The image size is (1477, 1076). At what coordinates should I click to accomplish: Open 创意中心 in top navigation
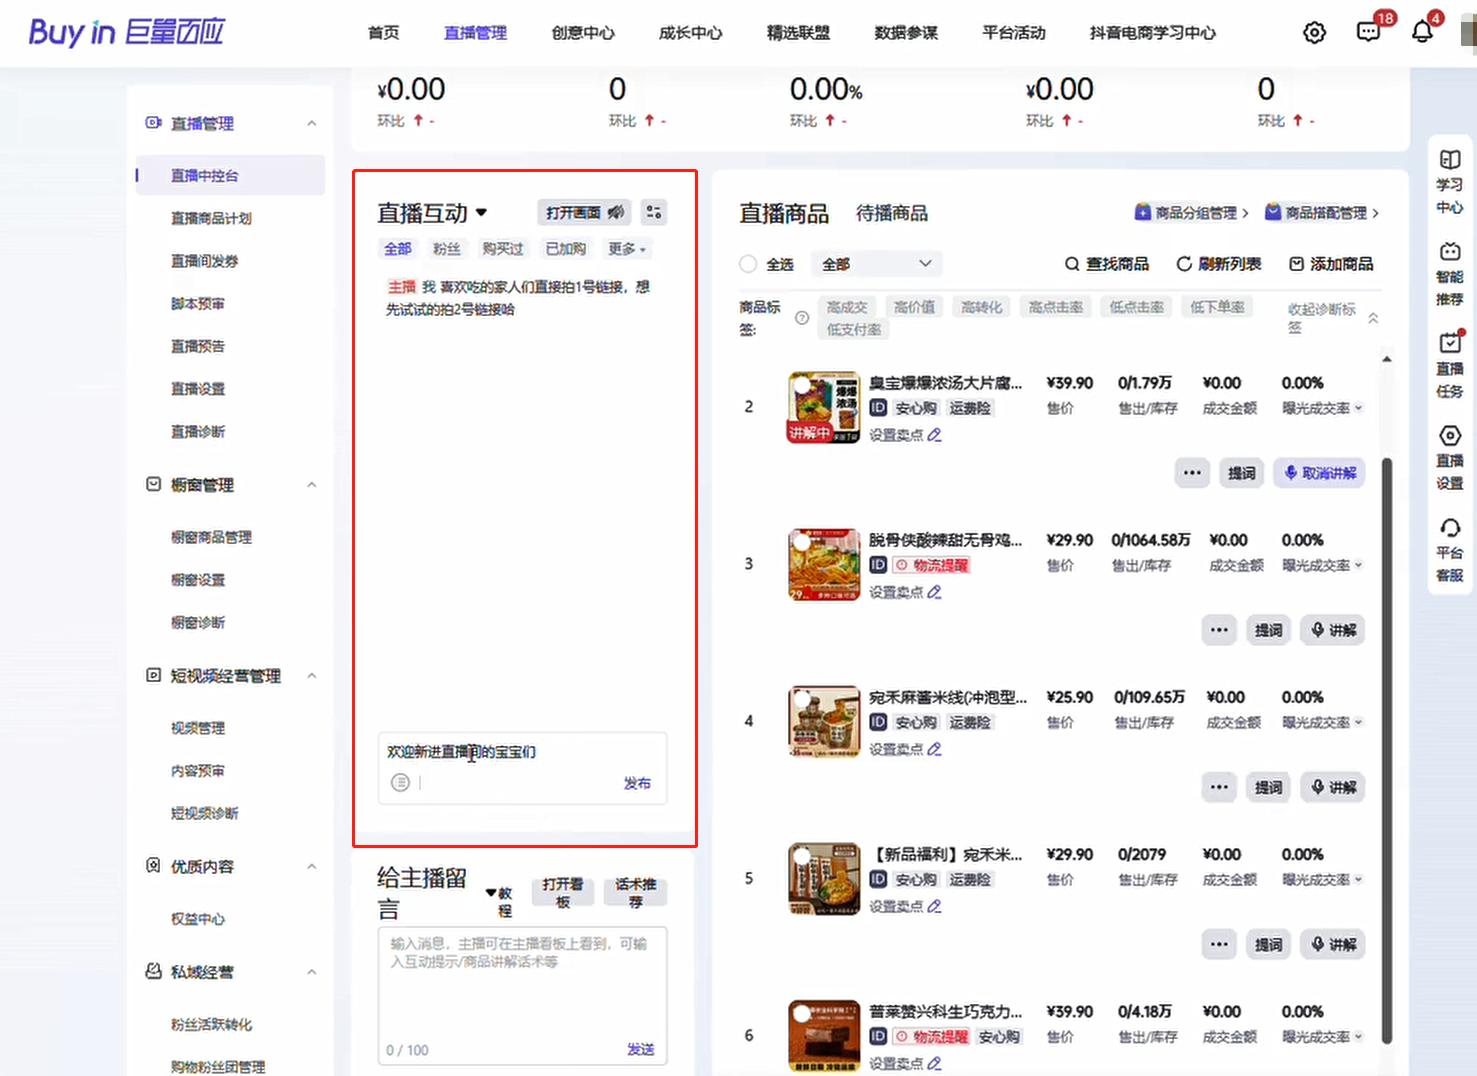click(x=583, y=33)
